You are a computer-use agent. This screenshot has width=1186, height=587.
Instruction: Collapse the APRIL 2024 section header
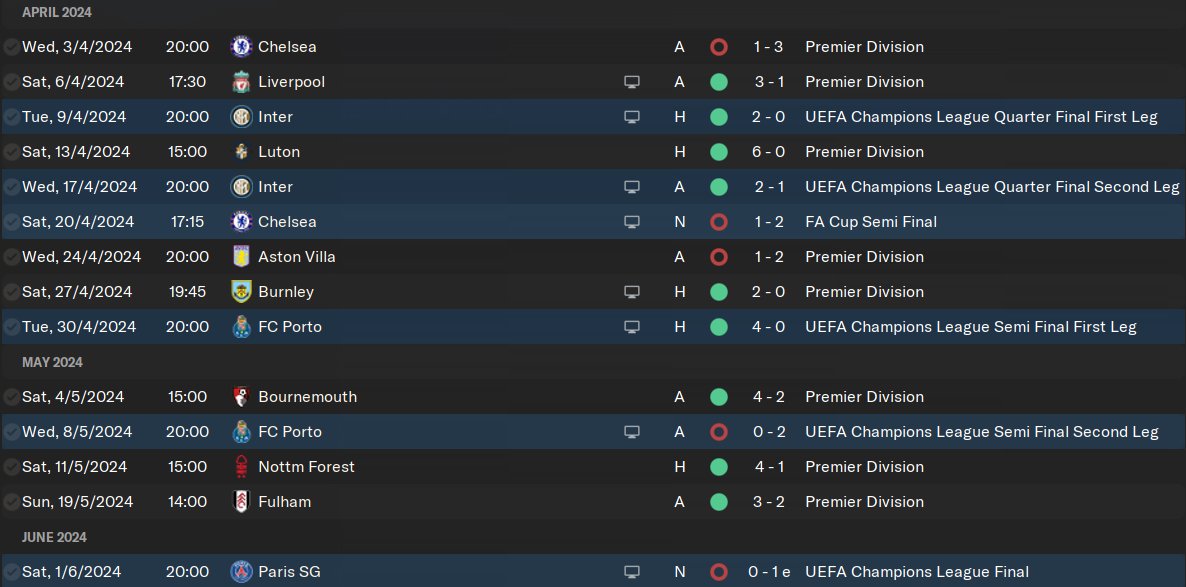coord(57,12)
